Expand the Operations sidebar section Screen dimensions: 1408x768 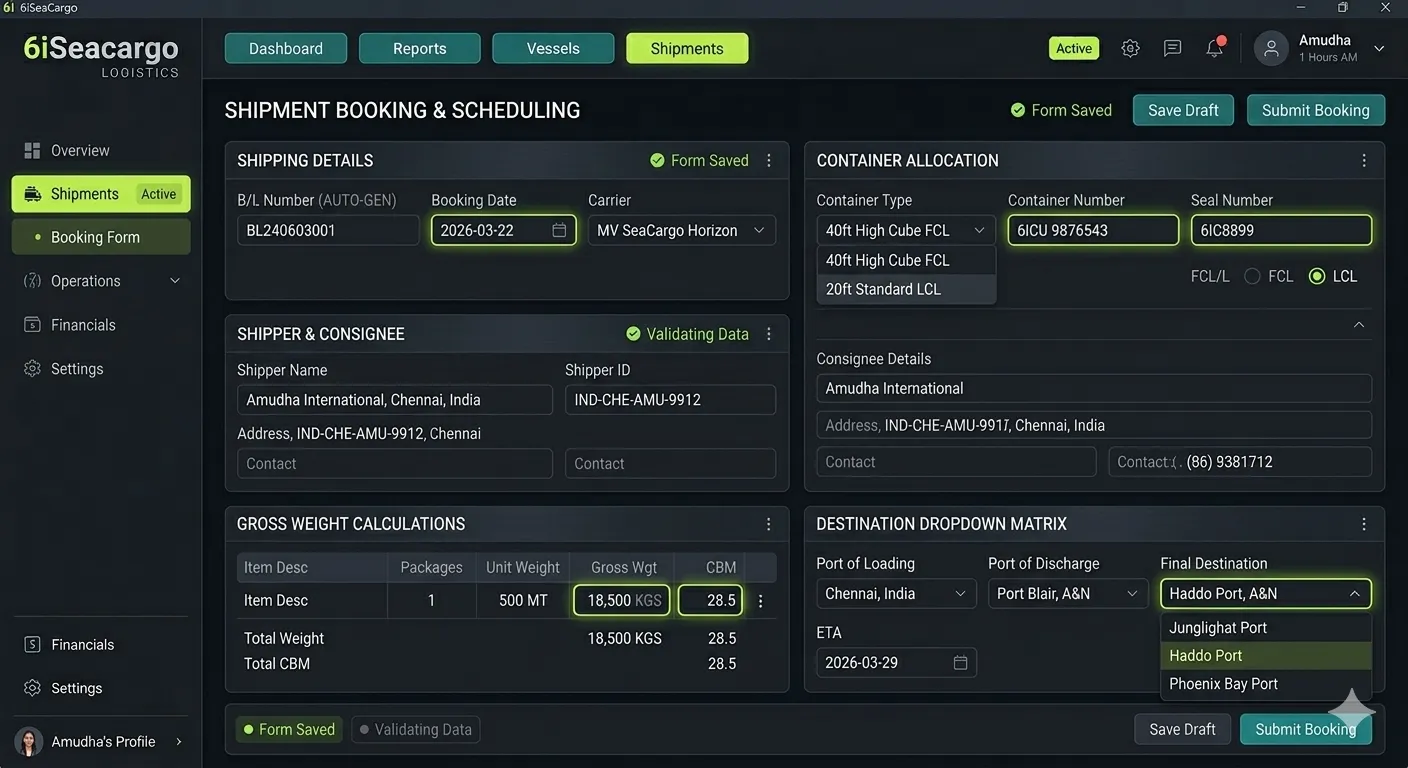[x=175, y=281]
